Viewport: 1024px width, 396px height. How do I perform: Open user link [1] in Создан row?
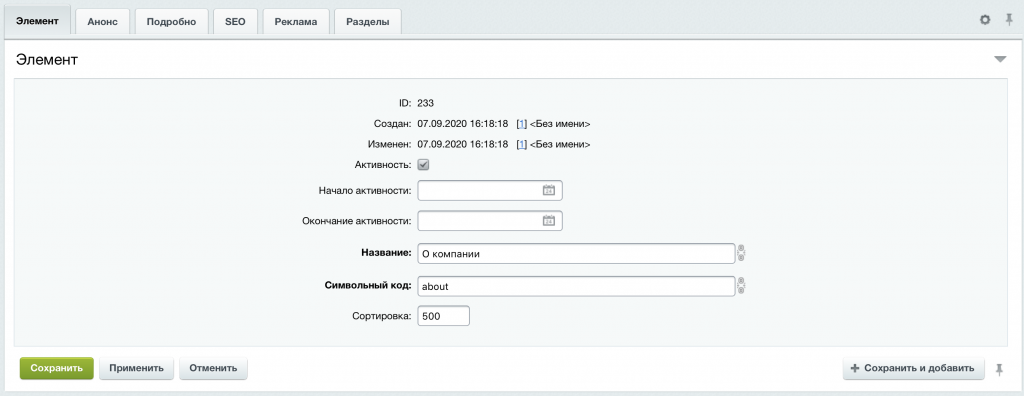coord(521,124)
